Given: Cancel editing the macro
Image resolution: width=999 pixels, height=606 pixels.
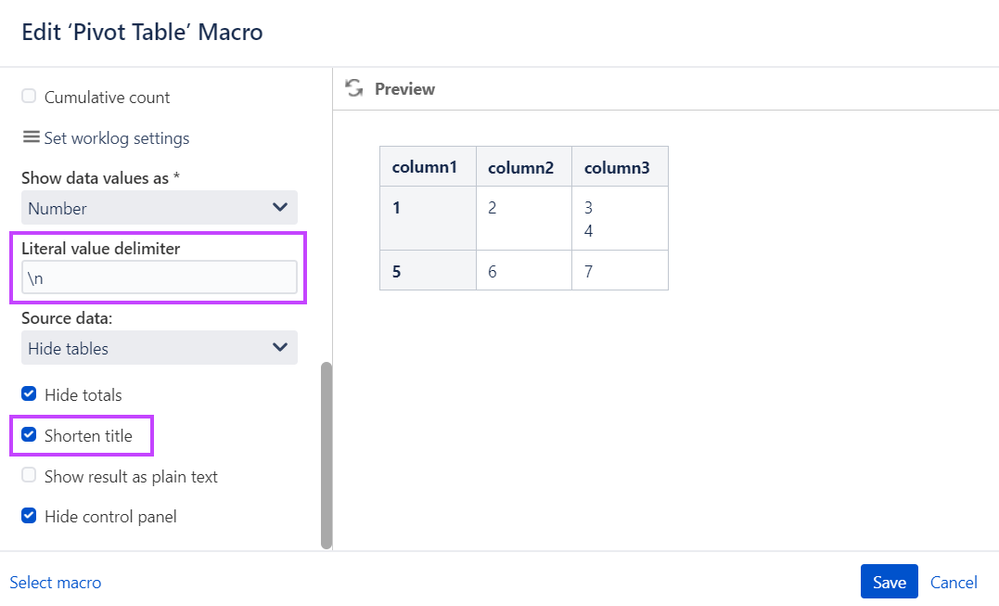Looking at the screenshot, I should (953, 582).
